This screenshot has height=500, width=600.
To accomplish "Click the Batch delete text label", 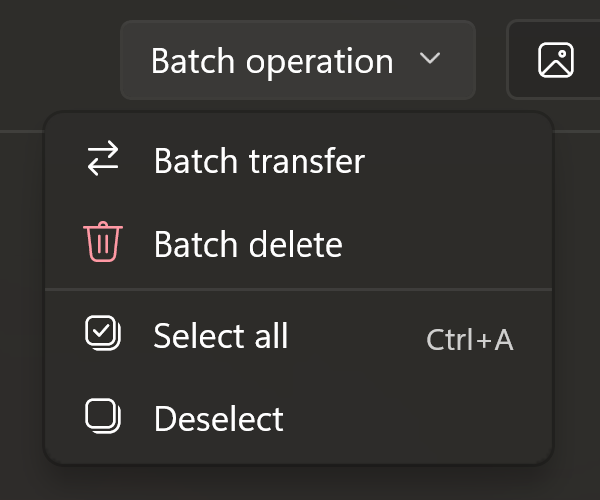I will tap(248, 244).
